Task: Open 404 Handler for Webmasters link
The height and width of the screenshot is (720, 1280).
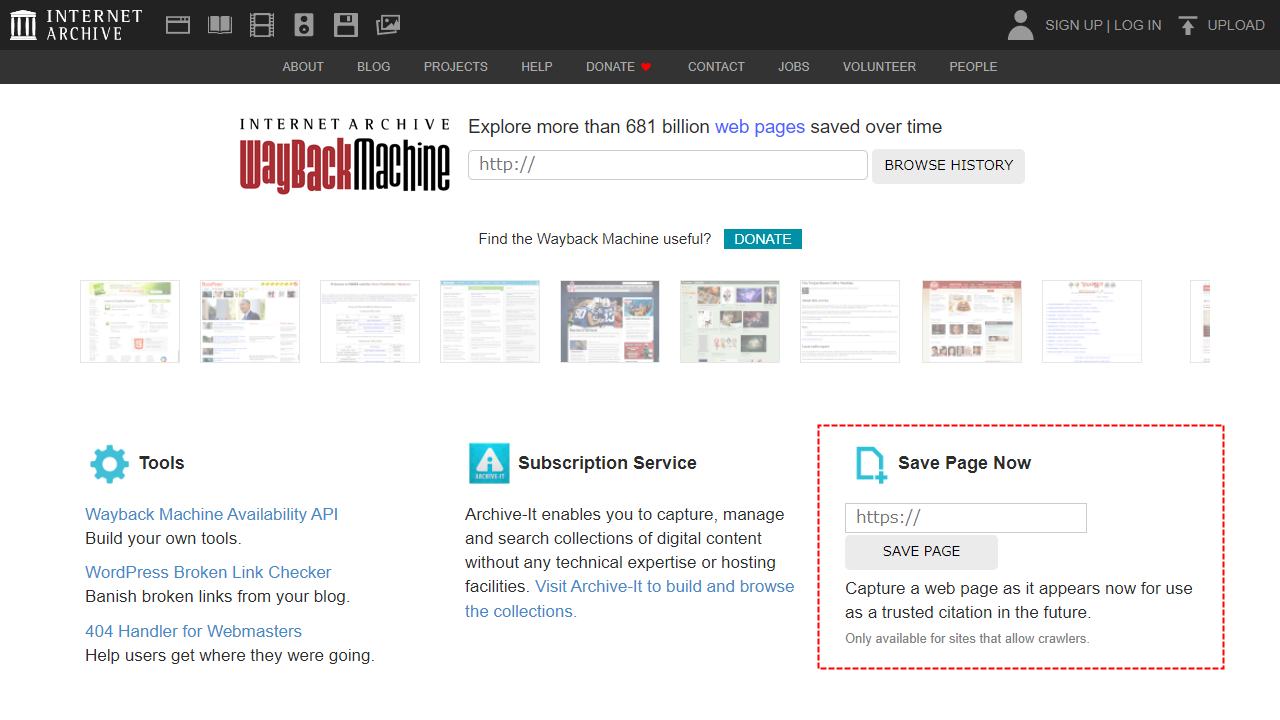Action: [x=193, y=631]
